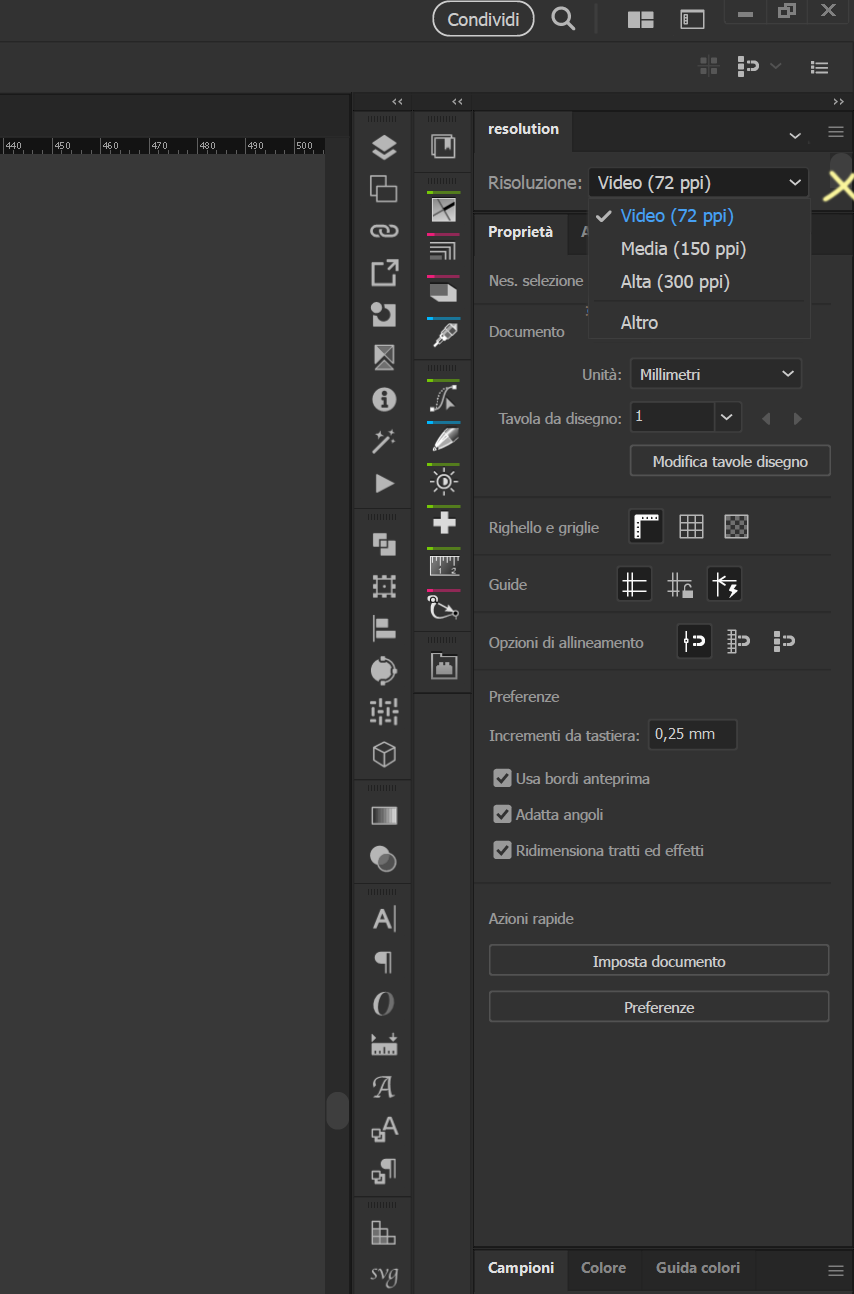Click the Incrementi da tastiera input field
This screenshot has height=1294, width=854.
point(692,734)
